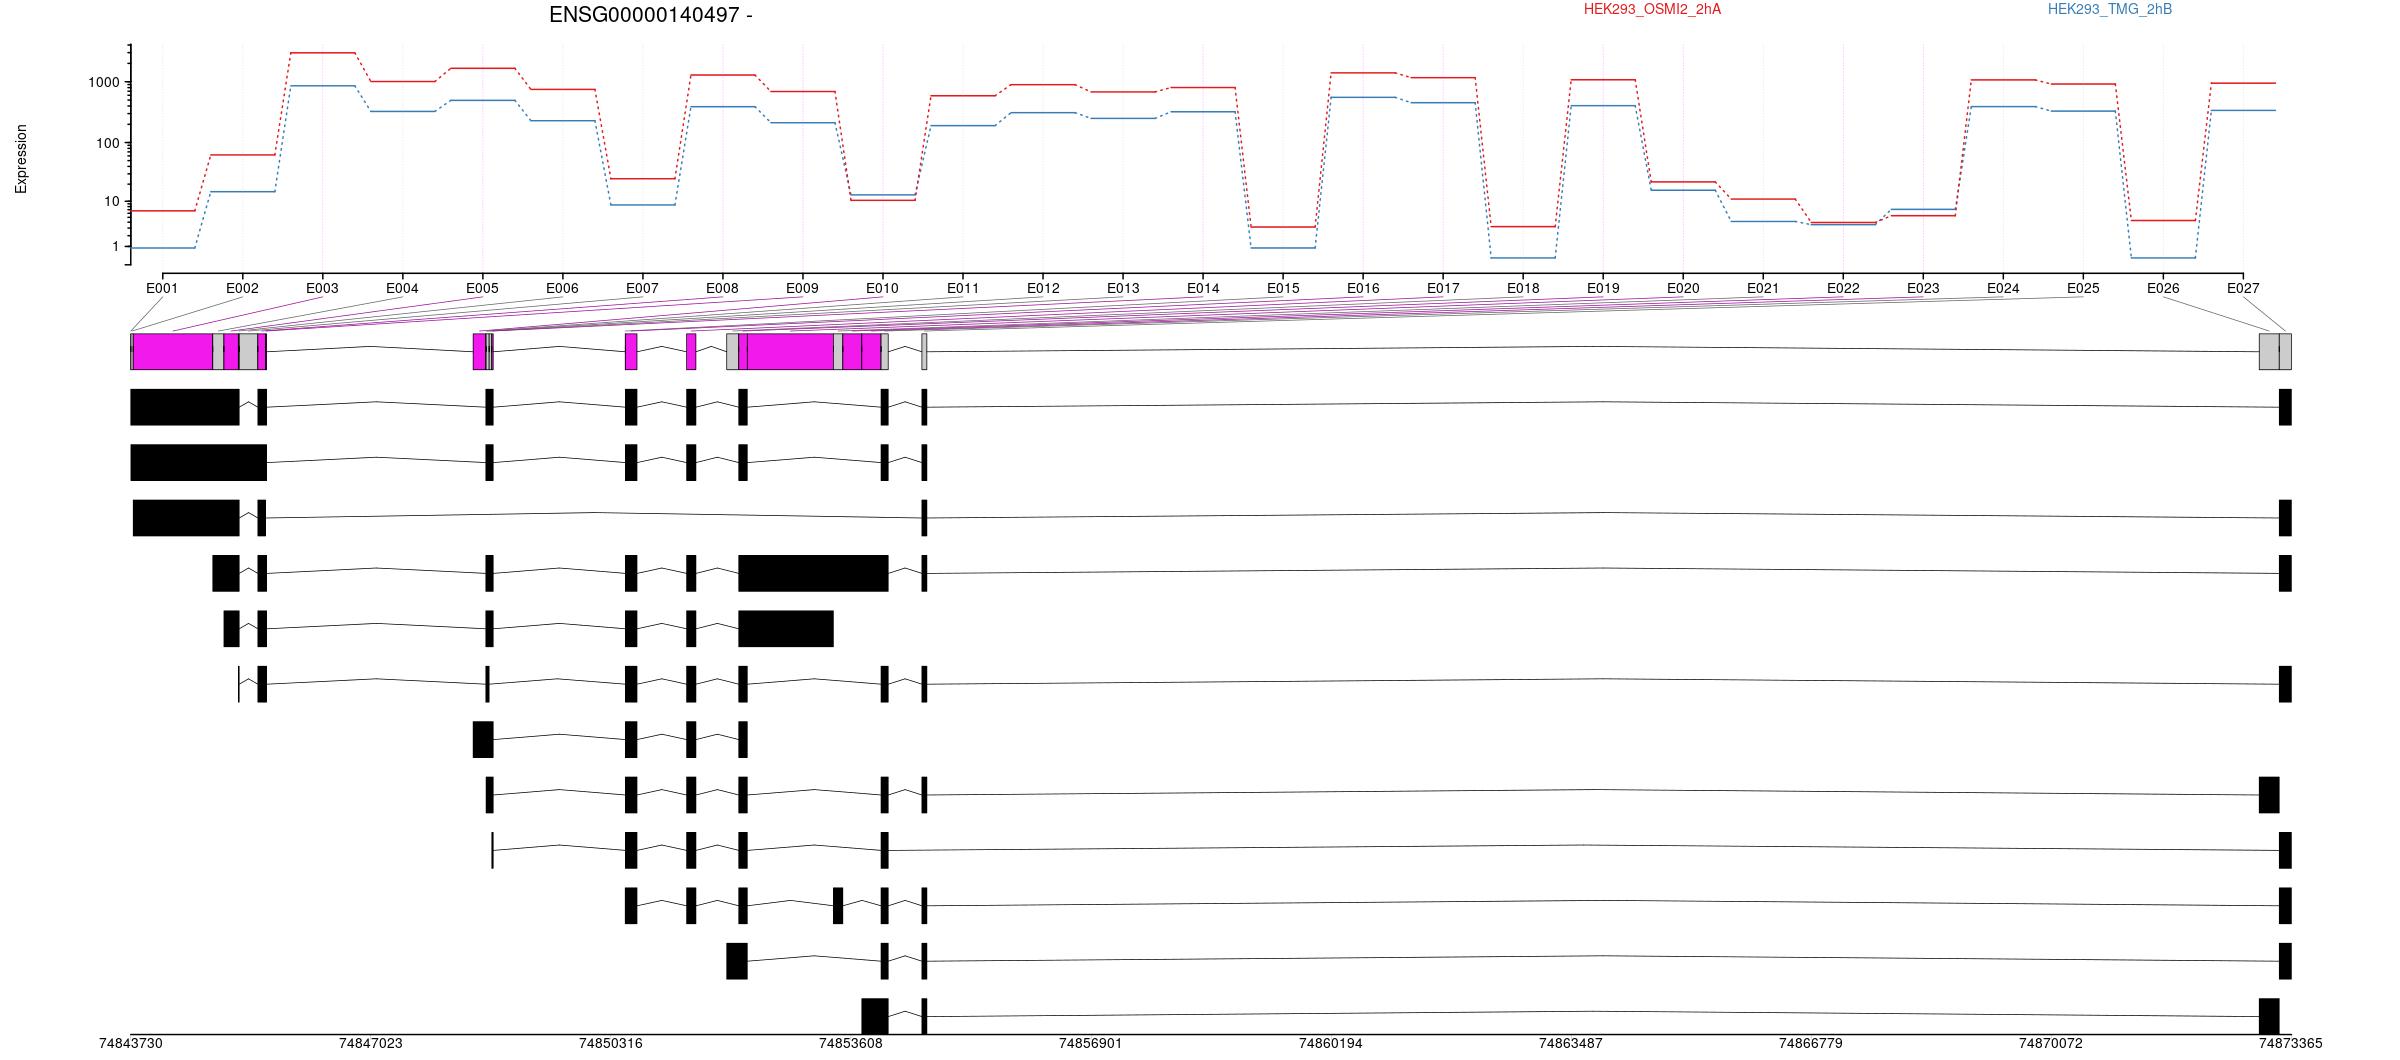Click exon label E010
The width and height of the screenshot is (2400, 1060).
(x=882, y=288)
